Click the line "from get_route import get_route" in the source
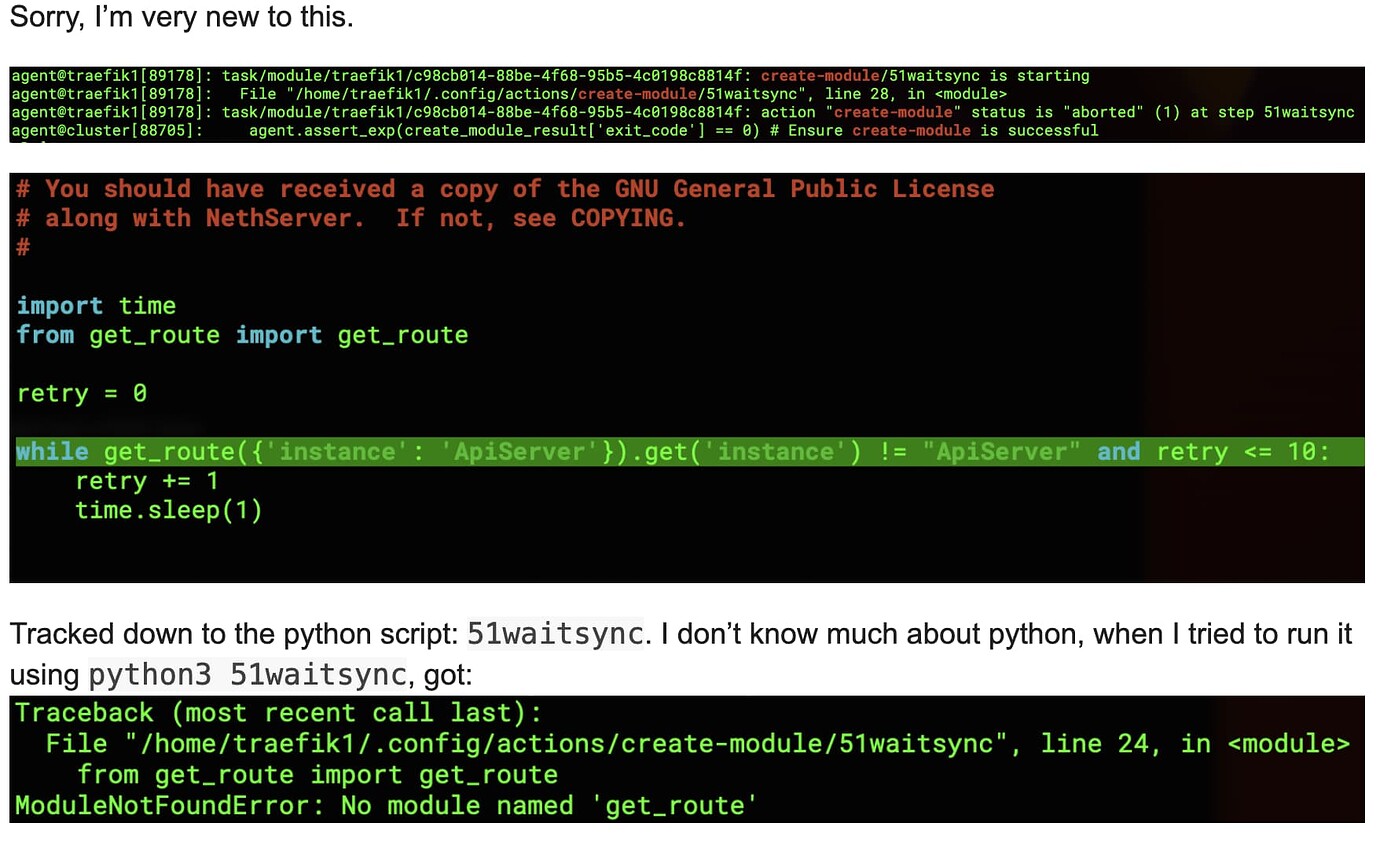 point(242,335)
